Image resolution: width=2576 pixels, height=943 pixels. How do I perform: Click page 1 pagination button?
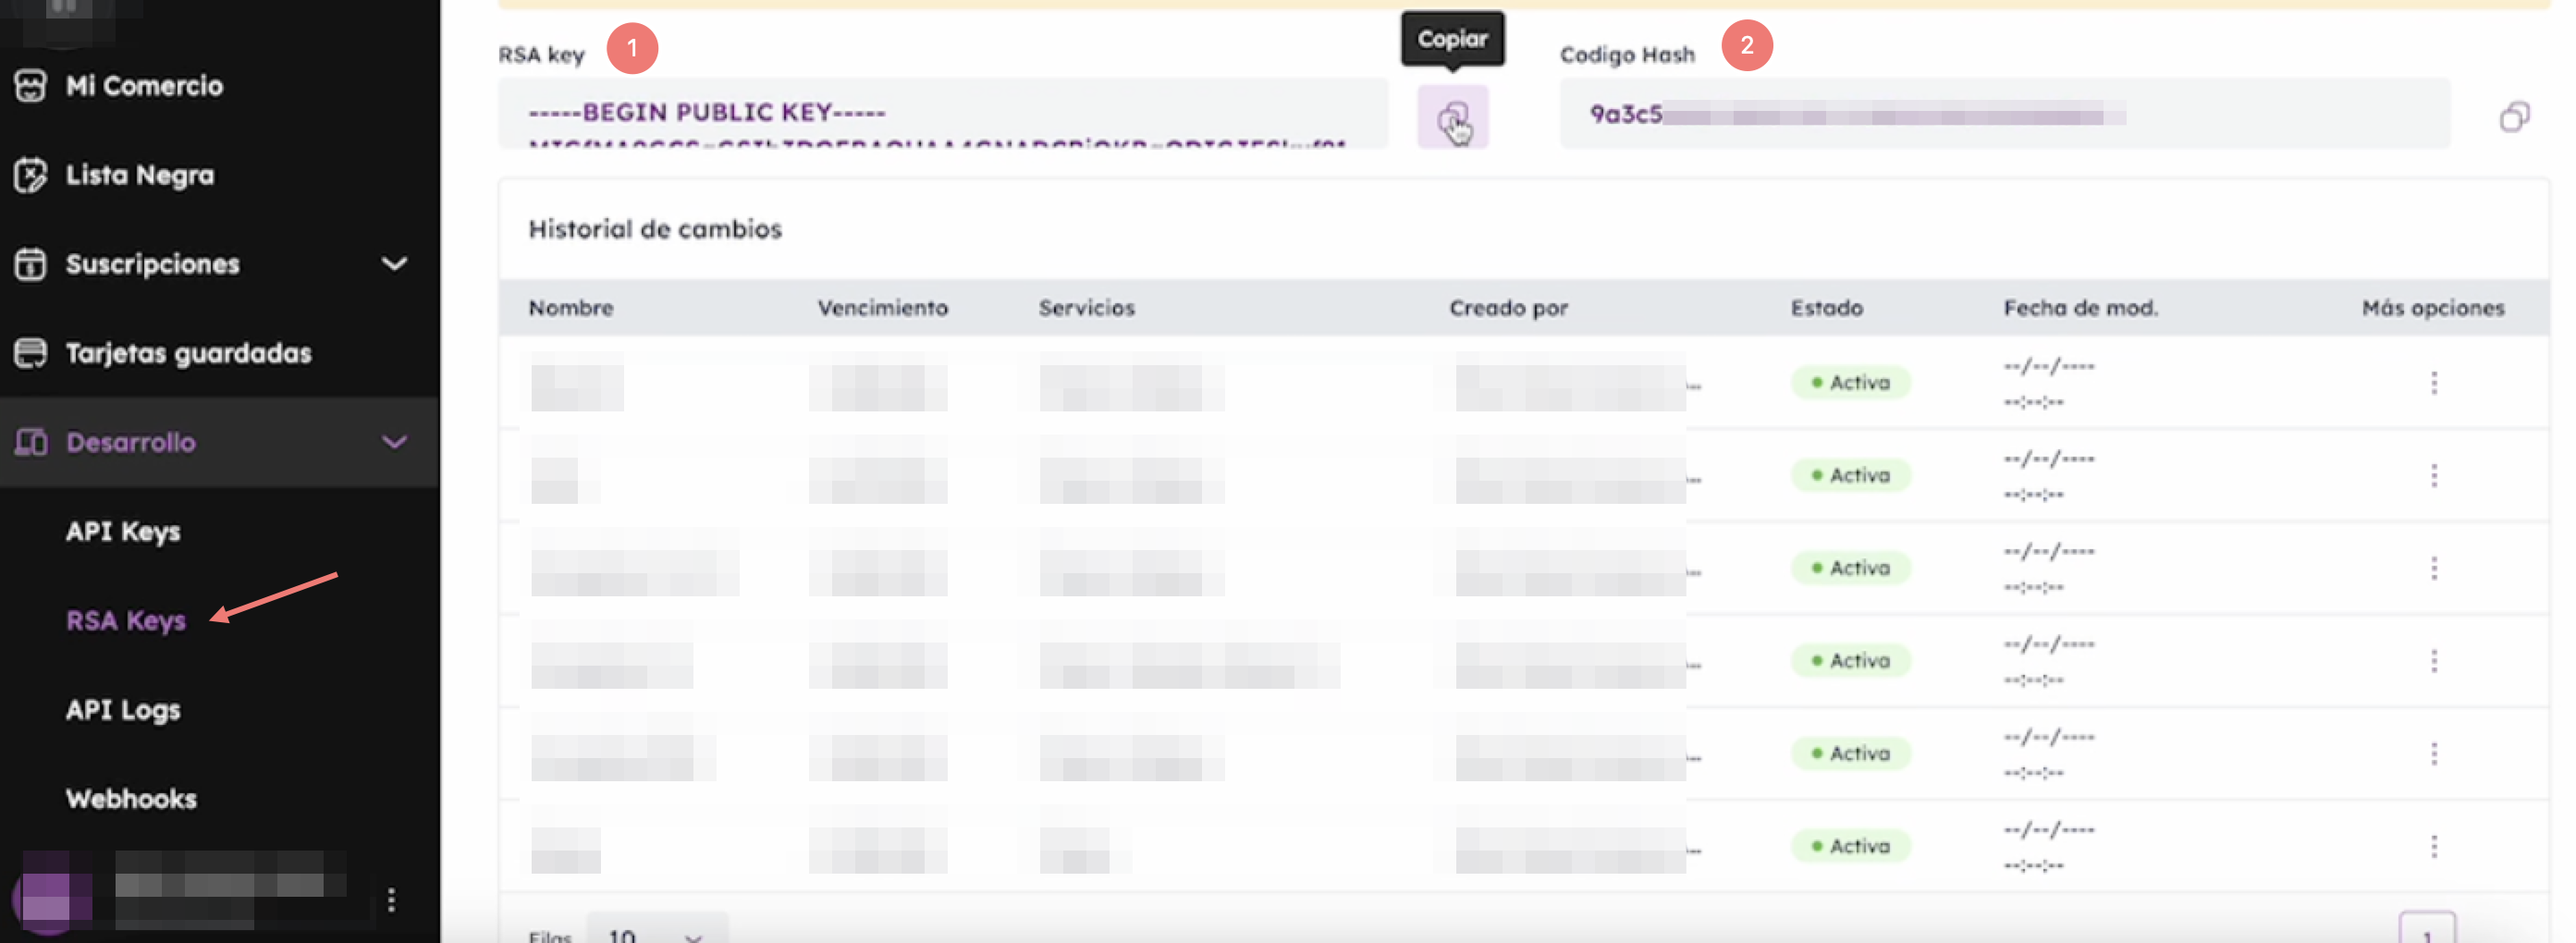coord(2426,931)
